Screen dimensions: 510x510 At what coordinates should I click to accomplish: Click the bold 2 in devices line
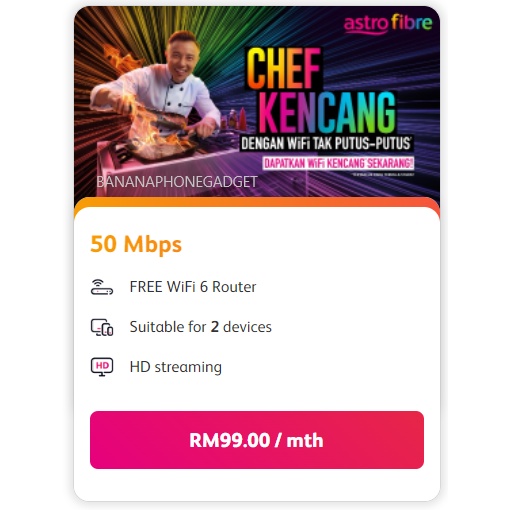(x=215, y=327)
